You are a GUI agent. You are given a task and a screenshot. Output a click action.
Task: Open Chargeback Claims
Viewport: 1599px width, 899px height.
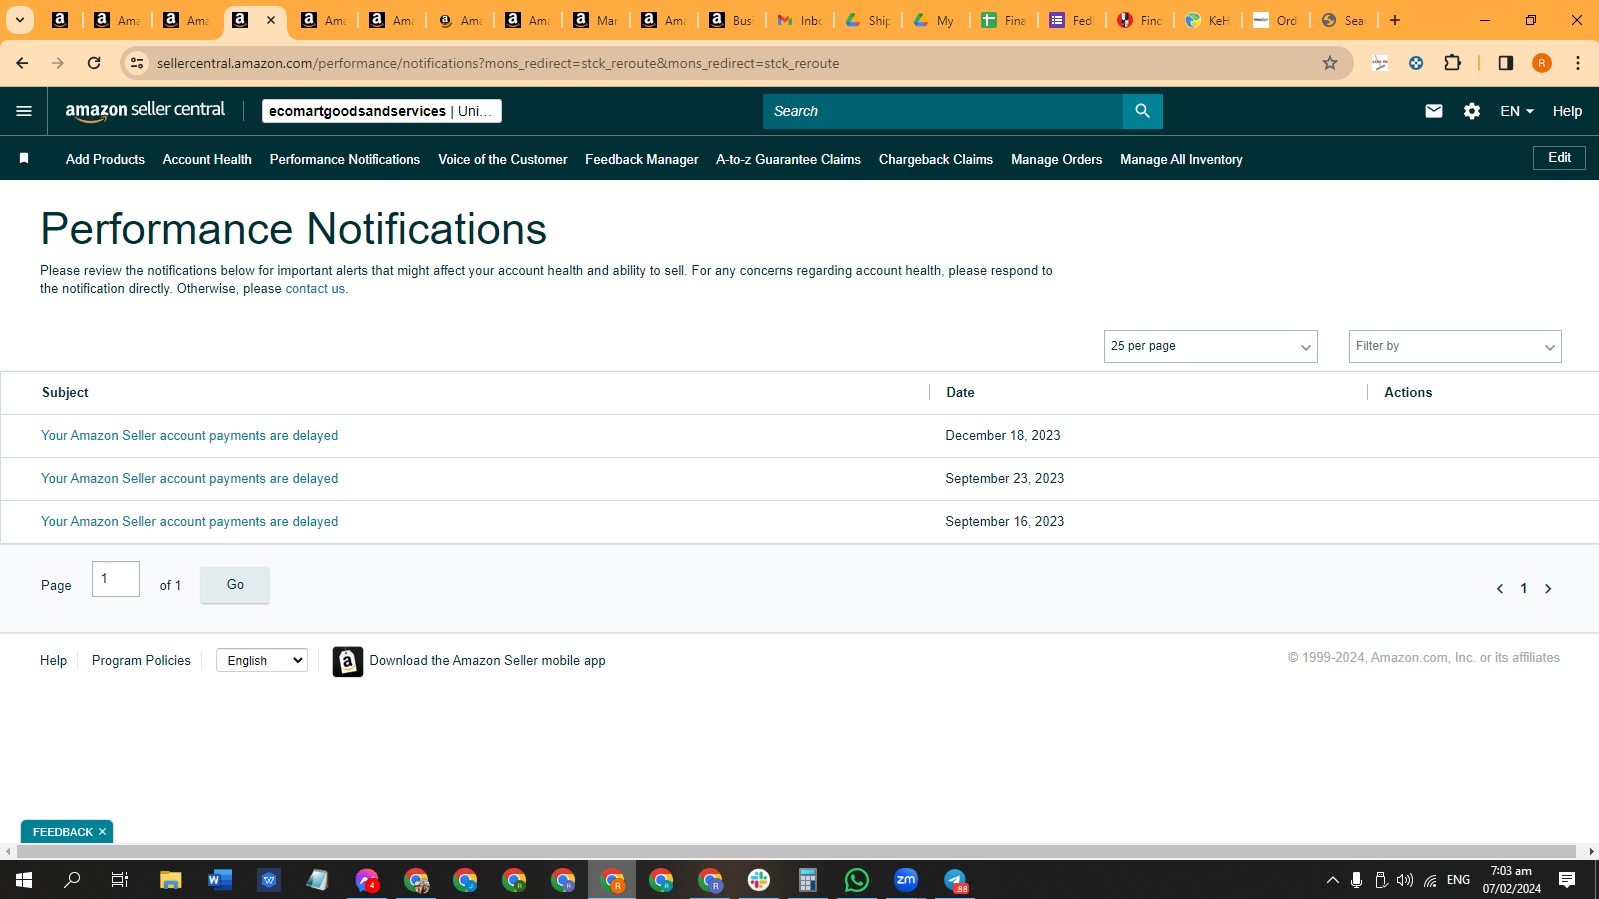[936, 159]
